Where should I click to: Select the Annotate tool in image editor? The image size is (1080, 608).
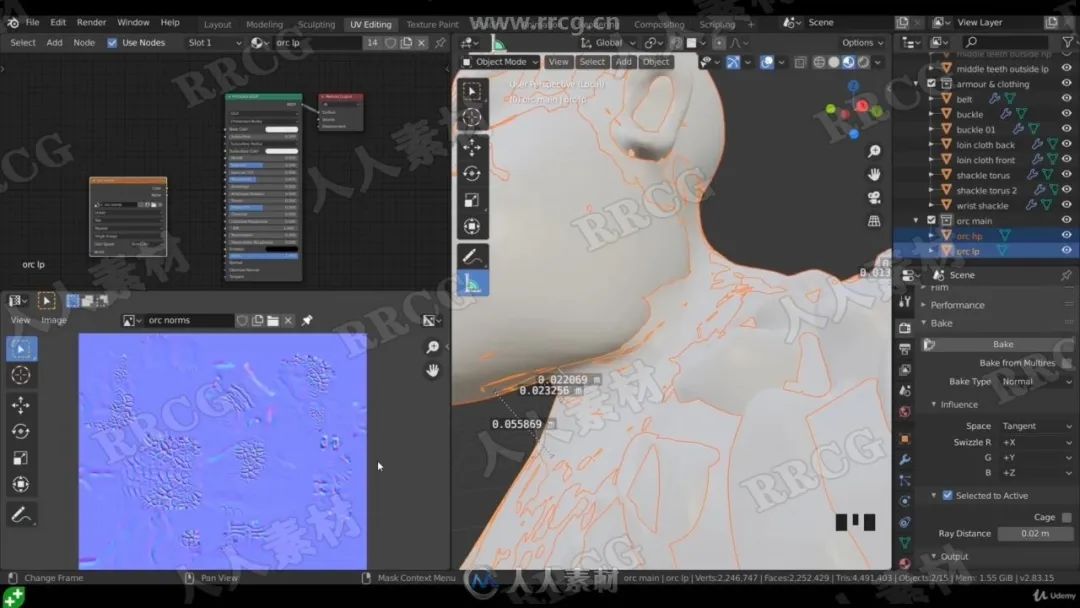click(x=21, y=515)
